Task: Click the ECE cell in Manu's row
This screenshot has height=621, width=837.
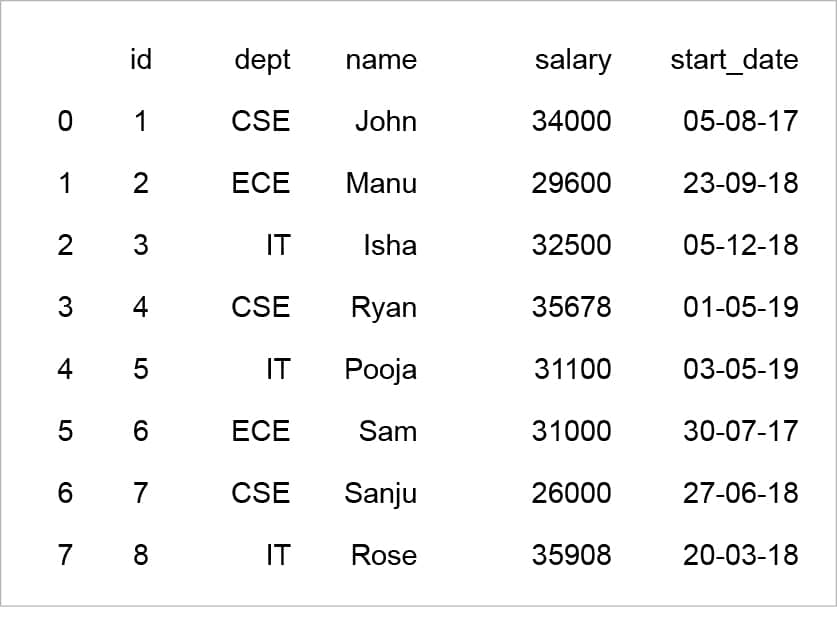Action: 260,184
